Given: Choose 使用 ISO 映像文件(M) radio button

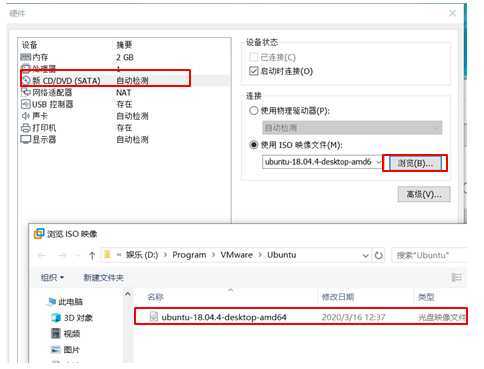Looking at the screenshot, I should pos(254,145).
